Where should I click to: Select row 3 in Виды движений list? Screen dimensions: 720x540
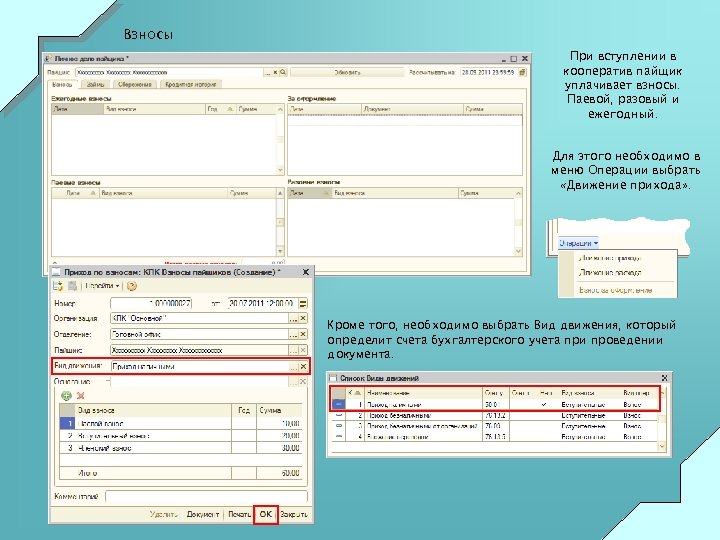pyautogui.click(x=495, y=426)
